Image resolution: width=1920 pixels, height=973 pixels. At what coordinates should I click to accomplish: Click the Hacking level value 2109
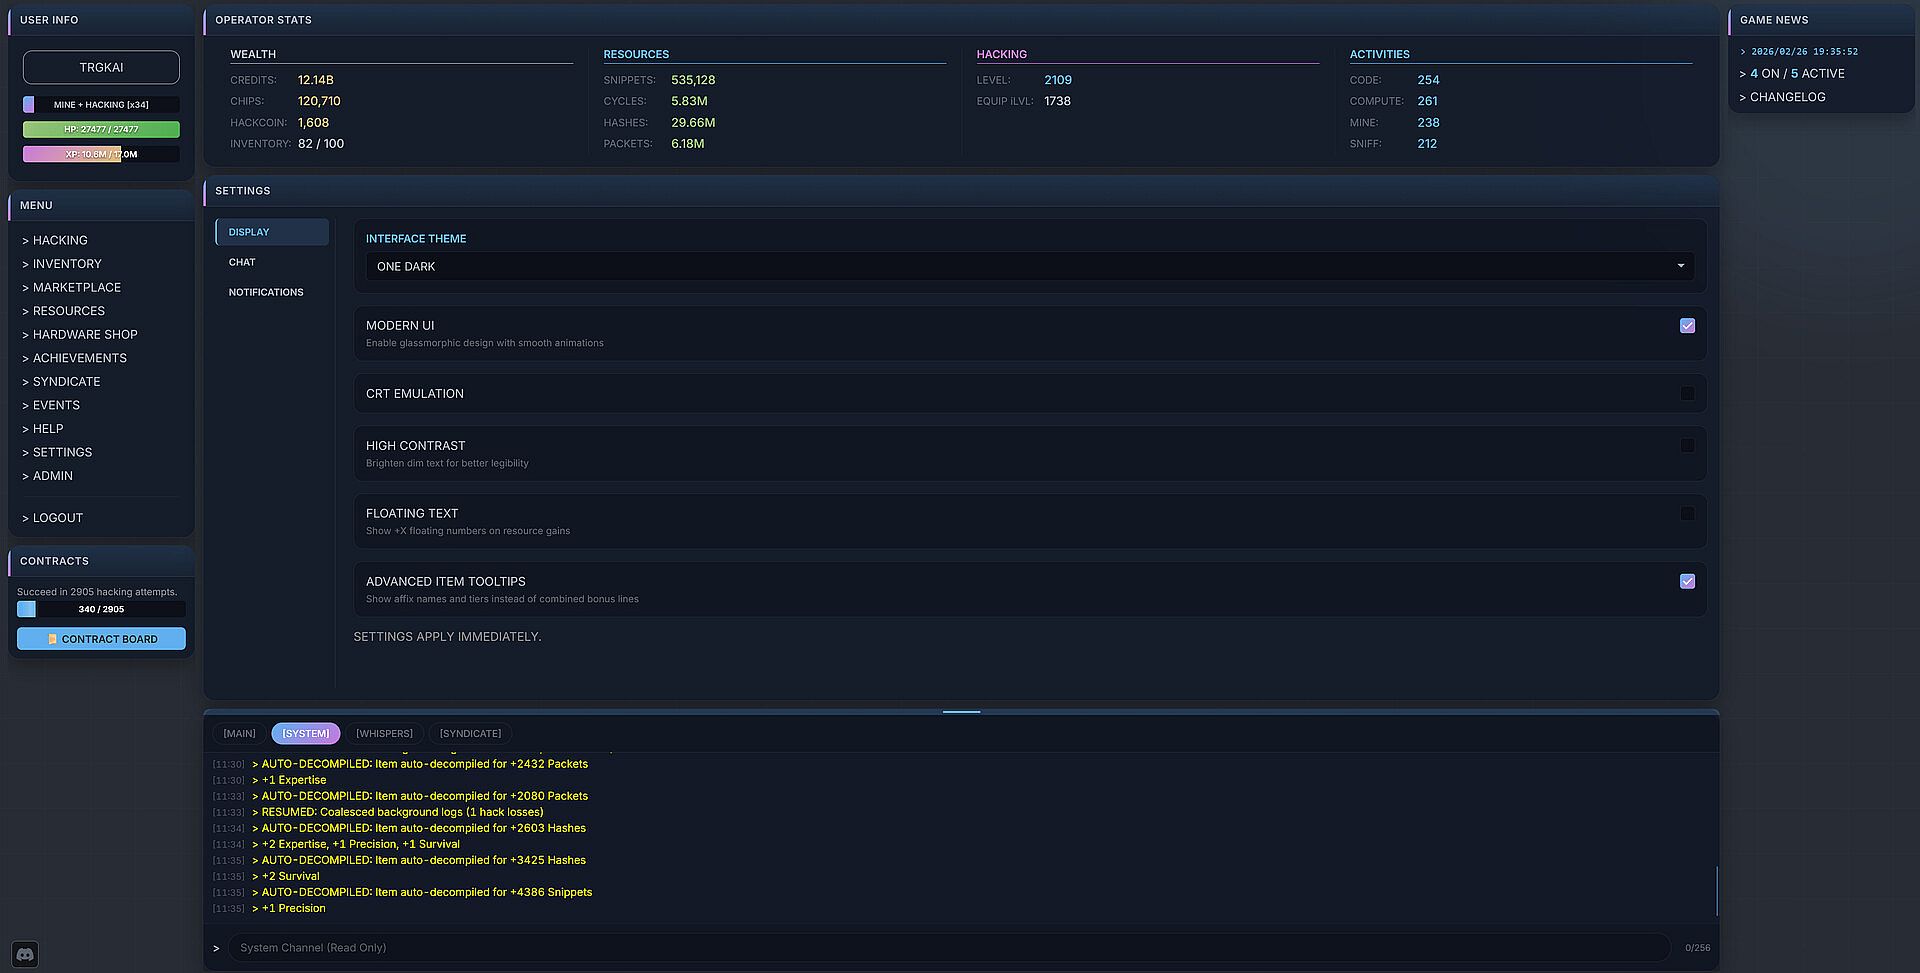pyautogui.click(x=1058, y=80)
